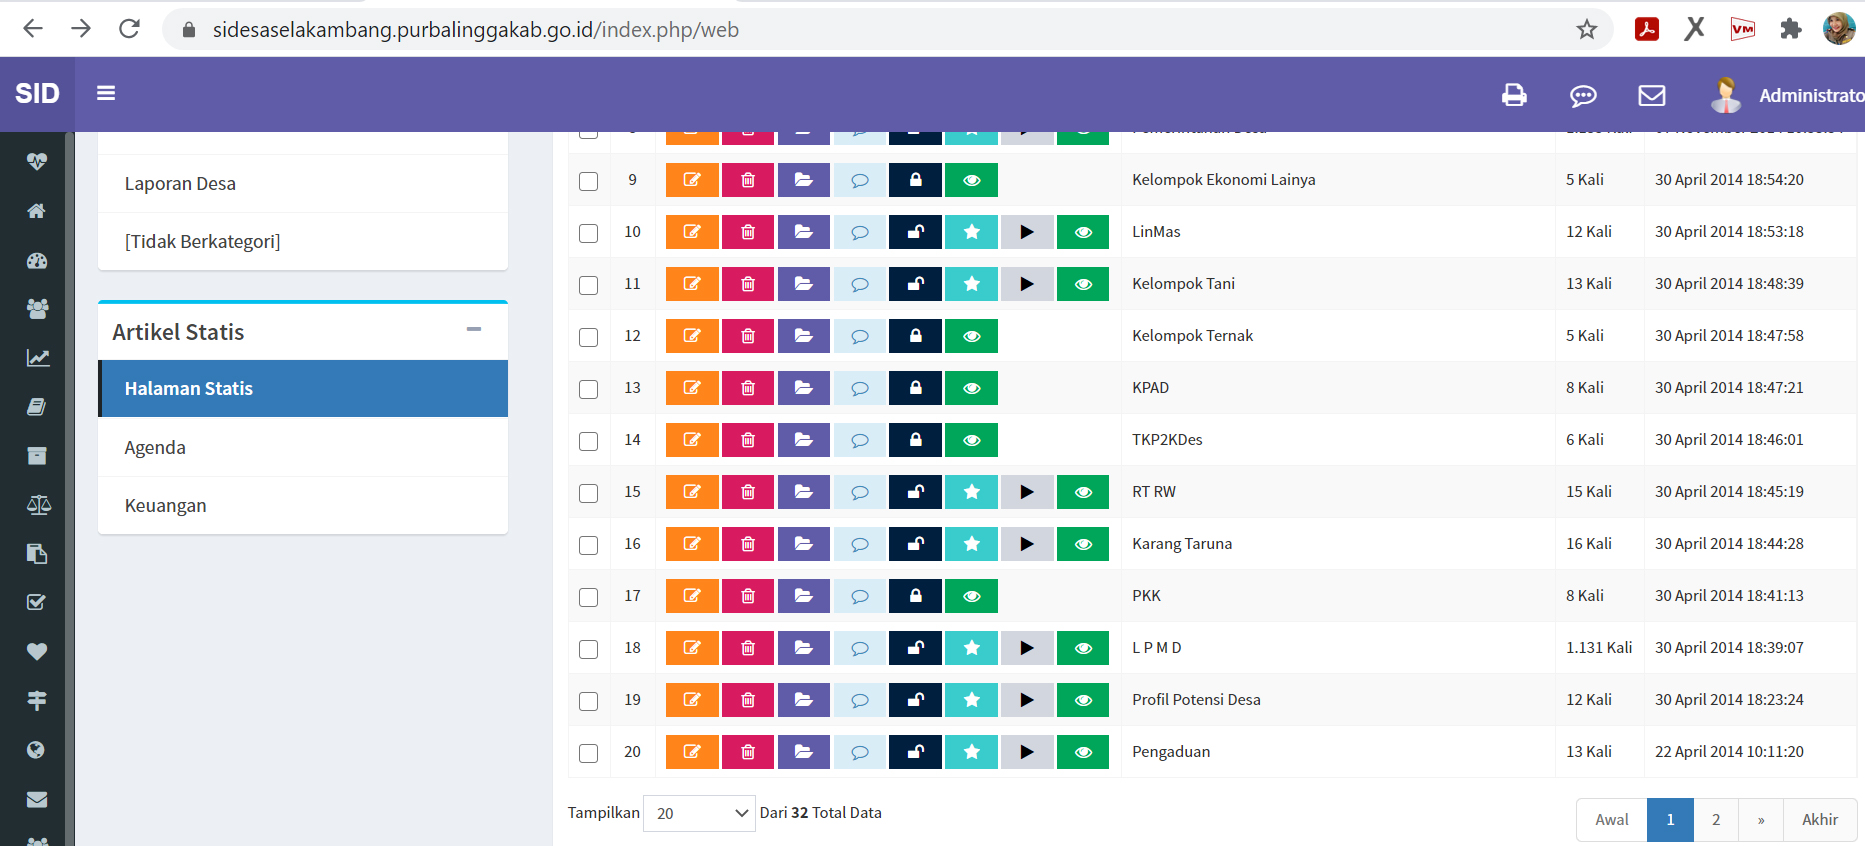Delete the LinMas article

tap(748, 232)
